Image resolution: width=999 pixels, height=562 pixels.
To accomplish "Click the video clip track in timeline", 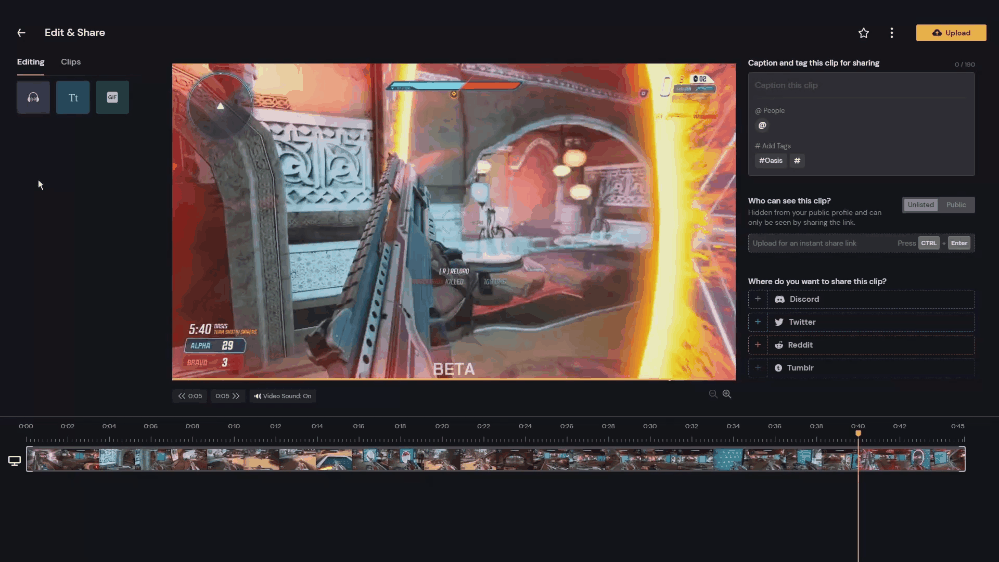I will pos(496,459).
